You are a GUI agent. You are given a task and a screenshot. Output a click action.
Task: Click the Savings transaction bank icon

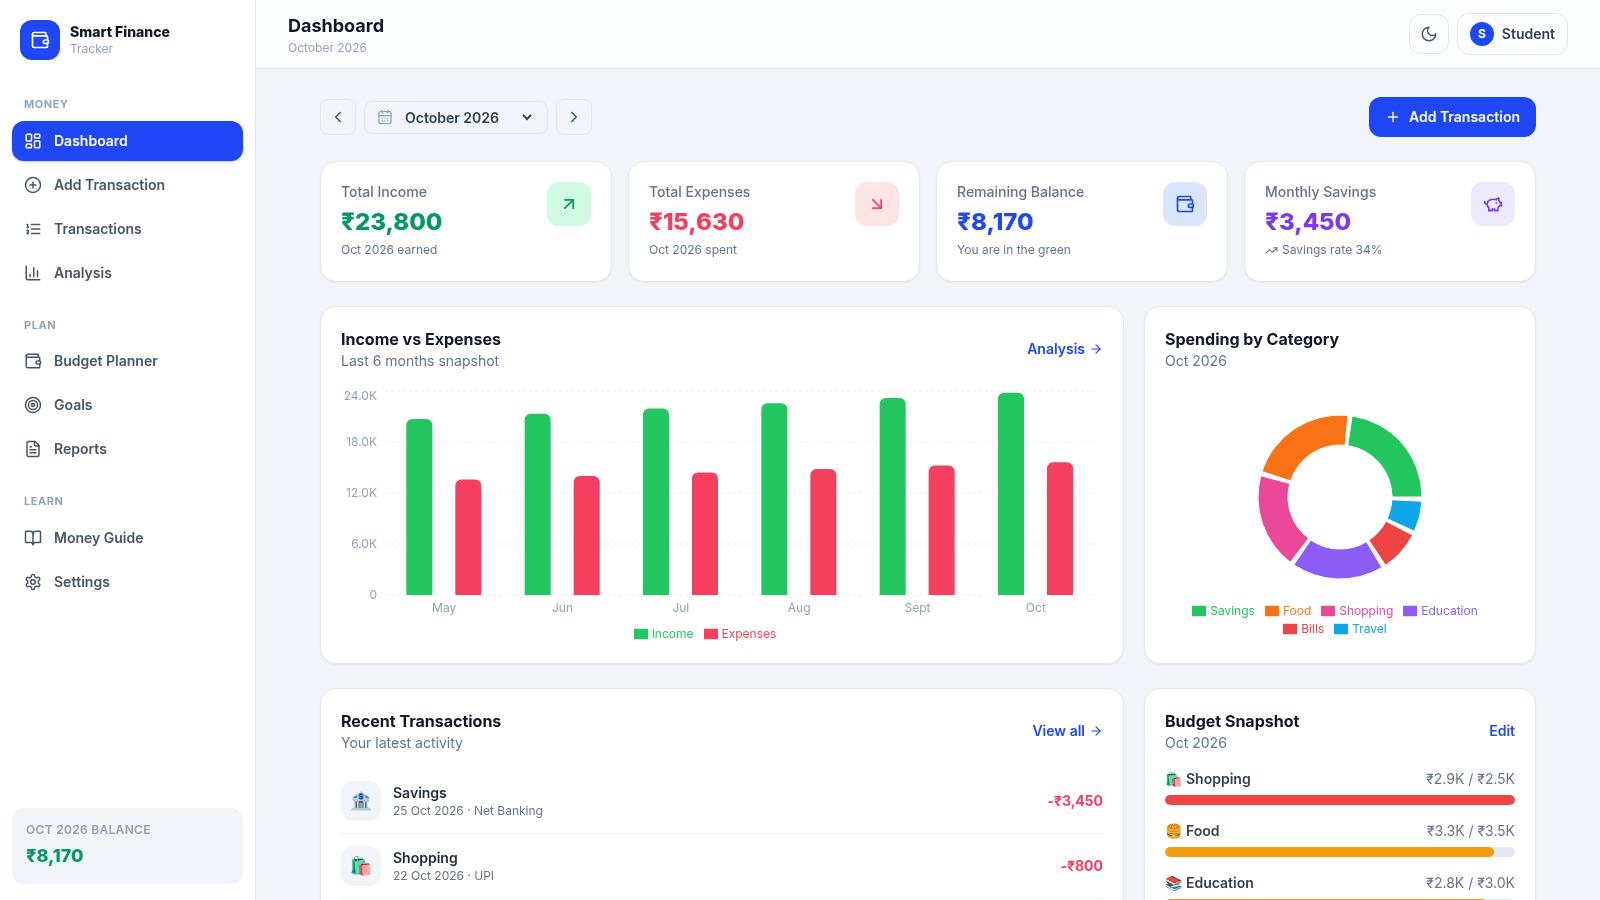(361, 801)
